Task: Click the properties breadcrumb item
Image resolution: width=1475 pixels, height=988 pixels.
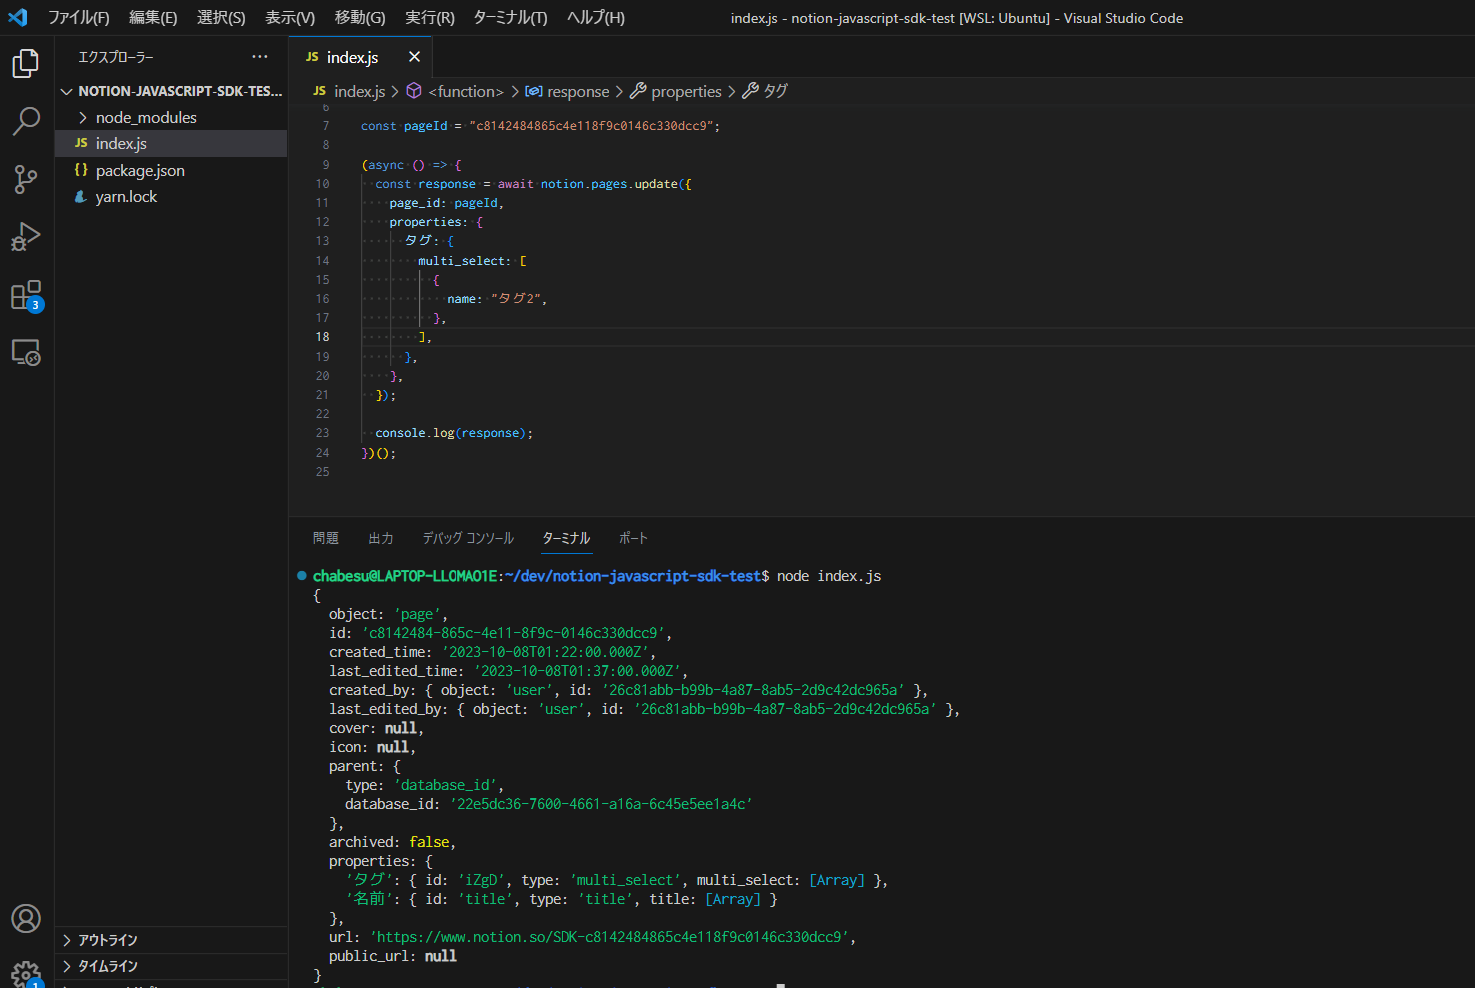Action: point(686,91)
